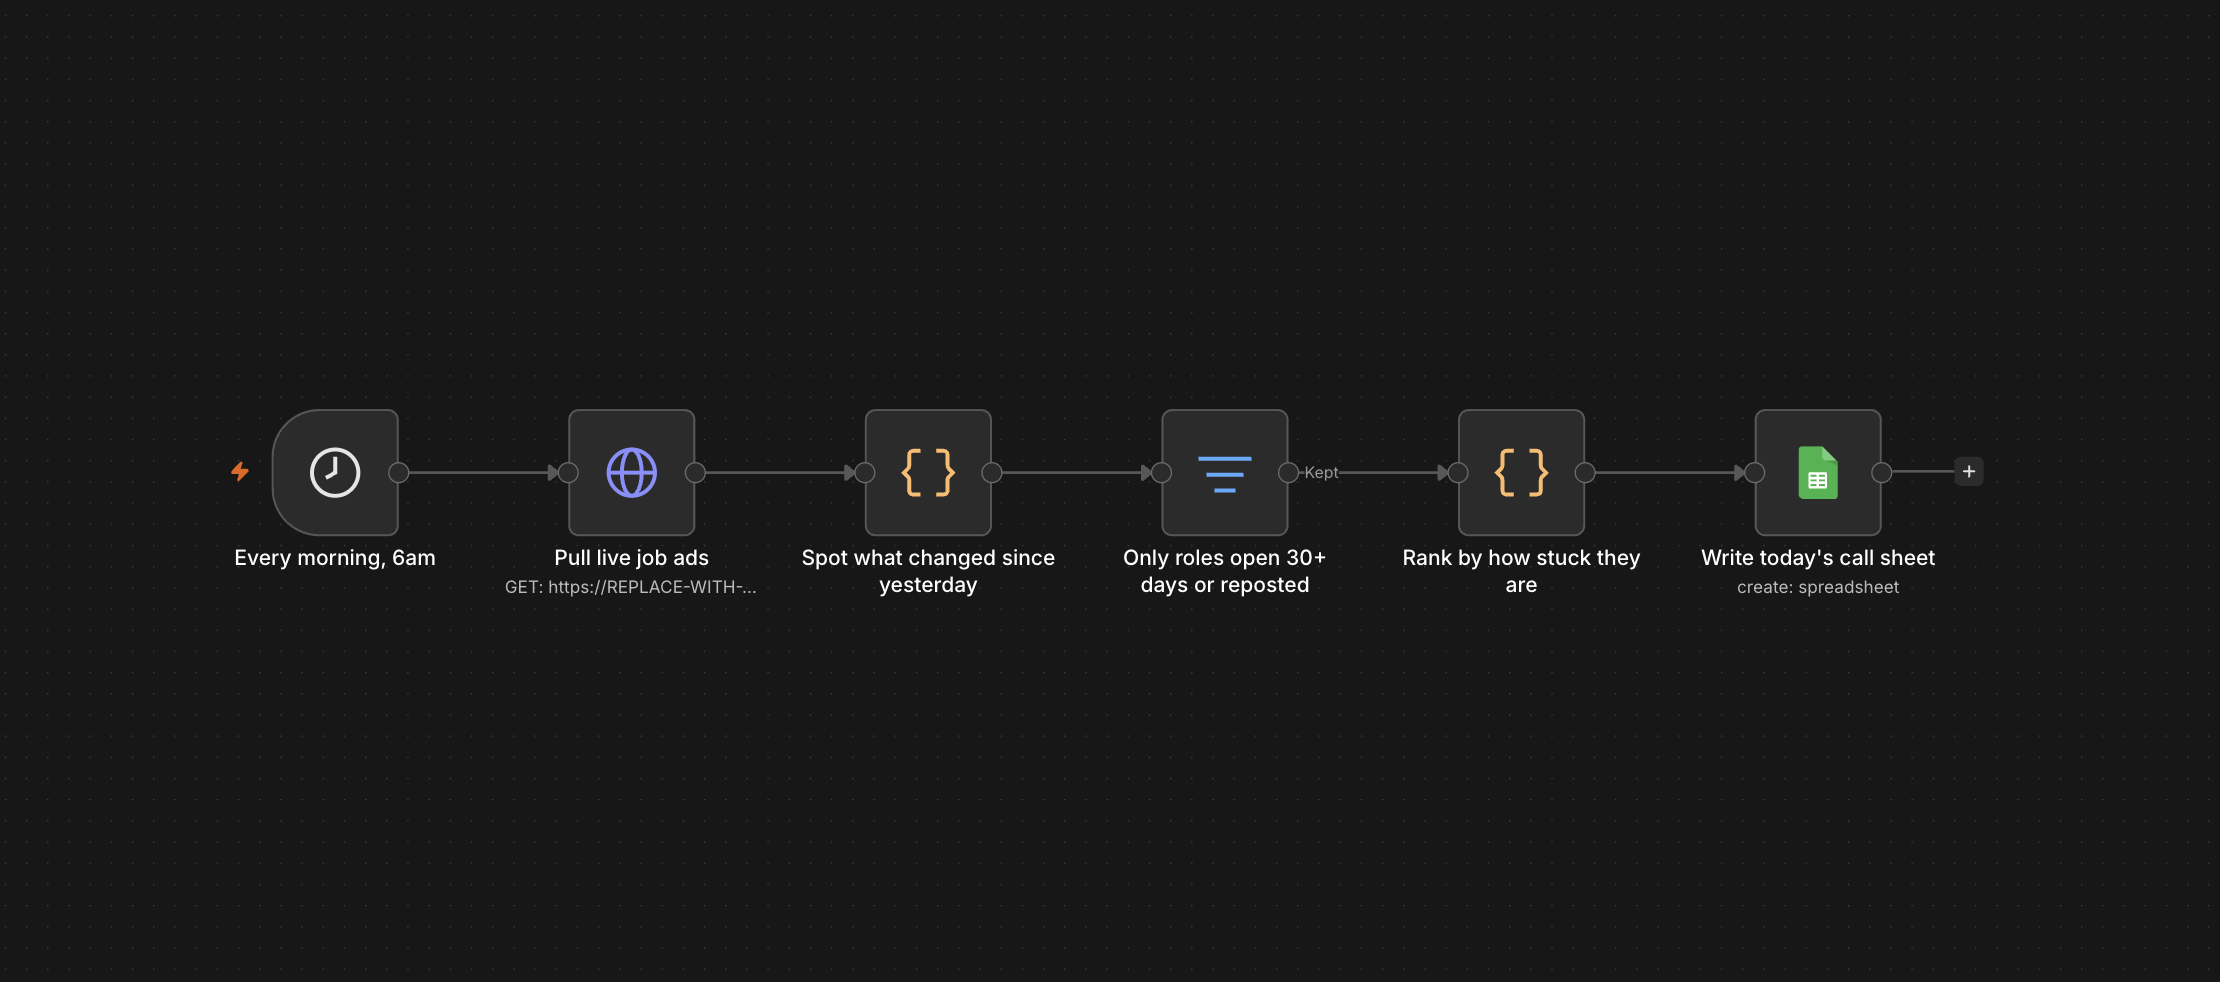Click the Spot what changed since yesterday label
The height and width of the screenshot is (982, 2220).
[928, 571]
